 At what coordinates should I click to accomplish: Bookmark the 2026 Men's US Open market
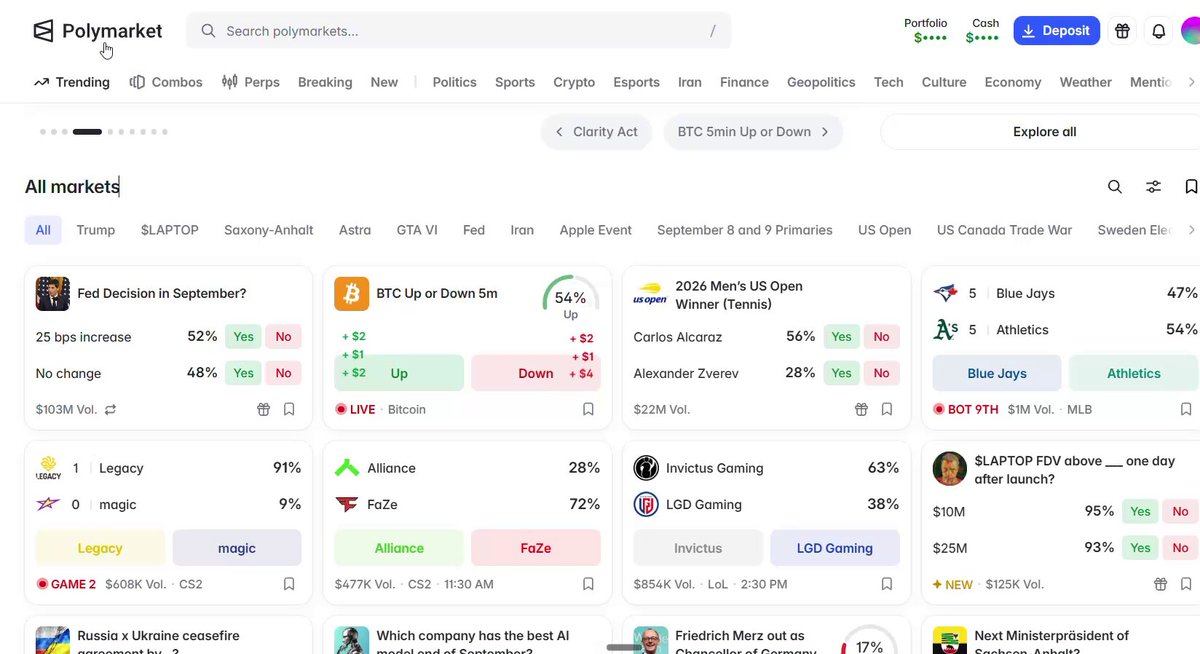(x=887, y=409)
